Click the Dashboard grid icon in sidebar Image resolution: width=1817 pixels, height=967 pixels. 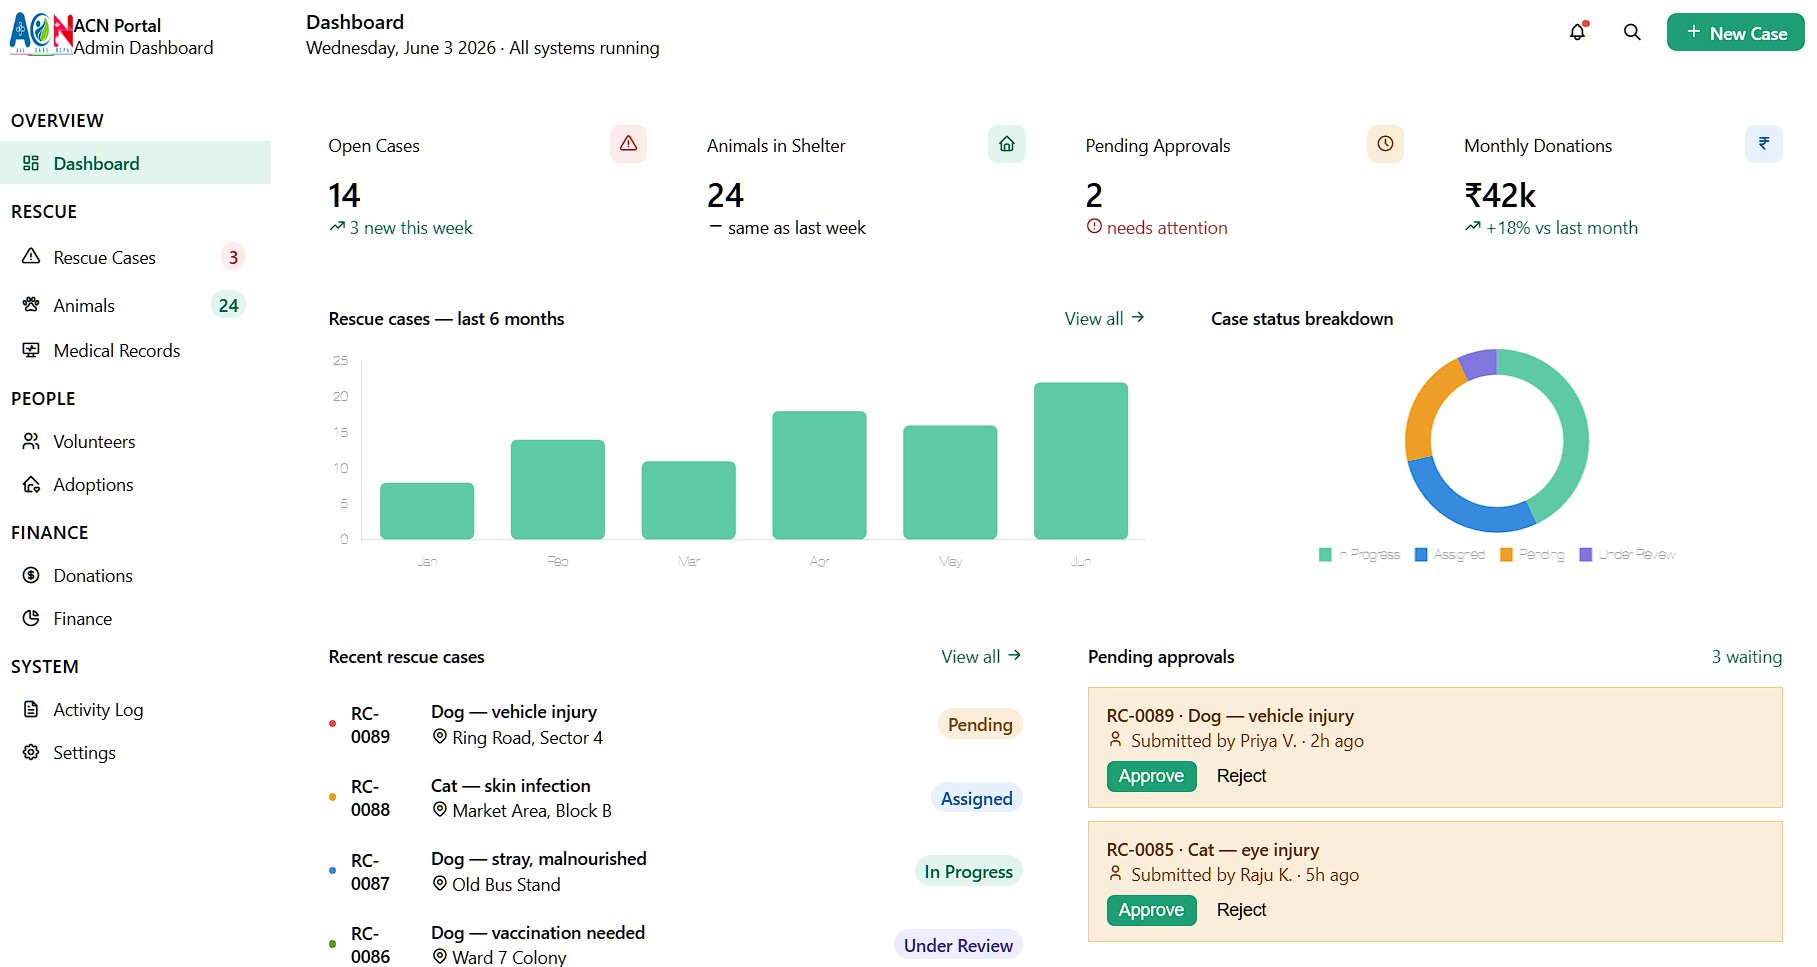[x=31, y=163]
